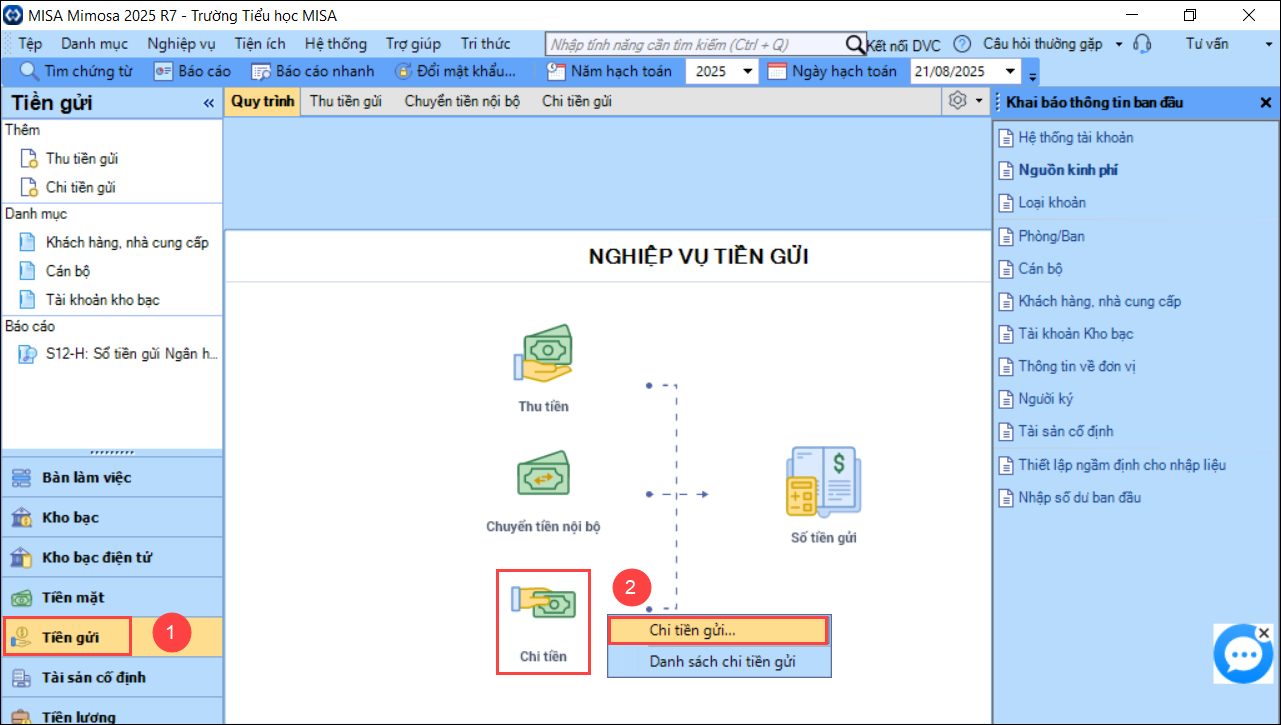The width and height of the screenshot is (1281, 725).
Task: Select Tài sản cố định in navigation
Action: (112, 677)
